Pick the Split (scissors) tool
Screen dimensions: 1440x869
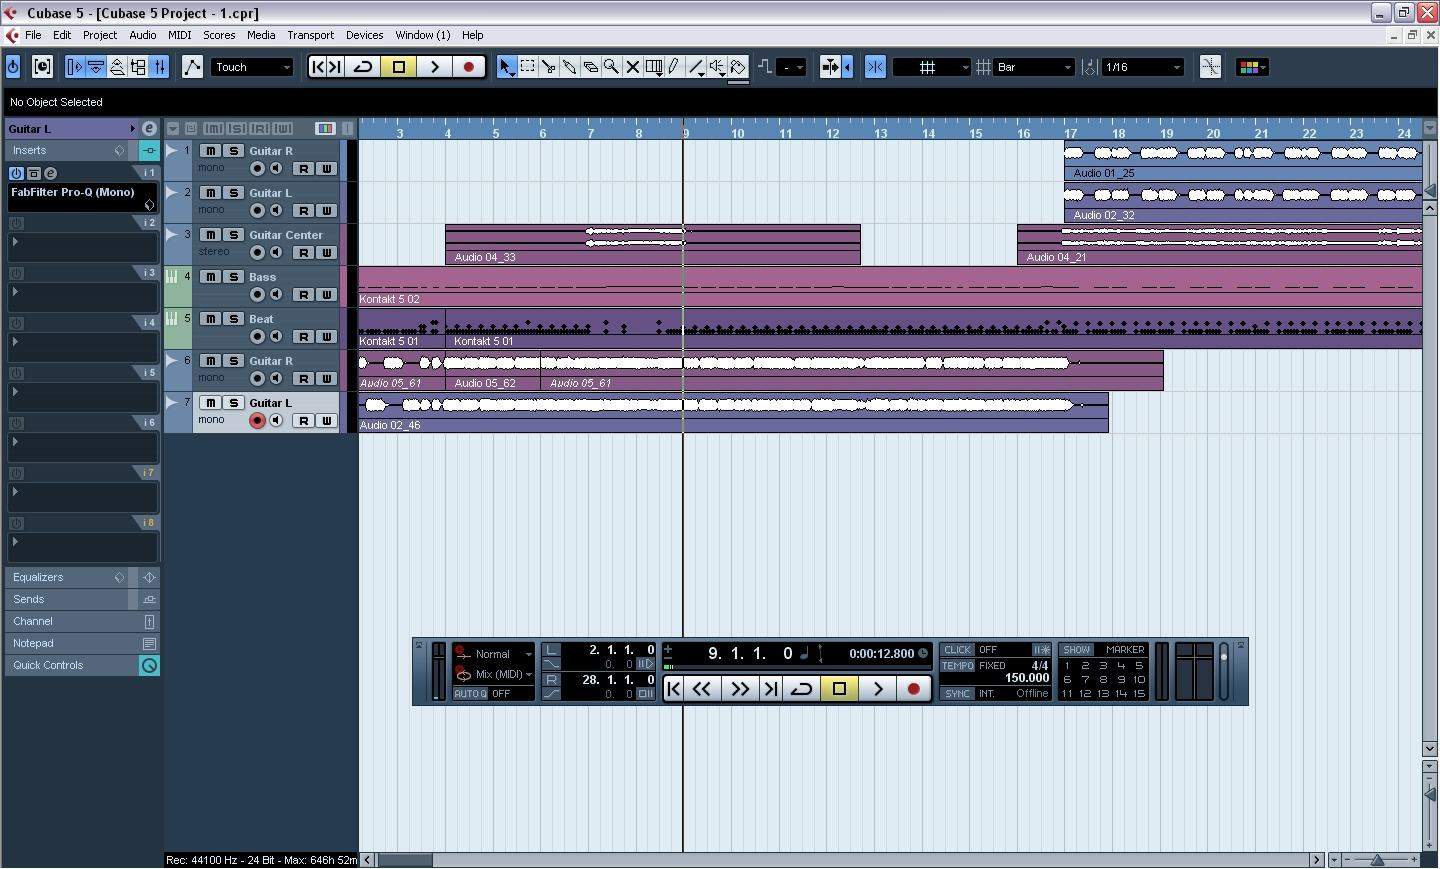point(548,67)
